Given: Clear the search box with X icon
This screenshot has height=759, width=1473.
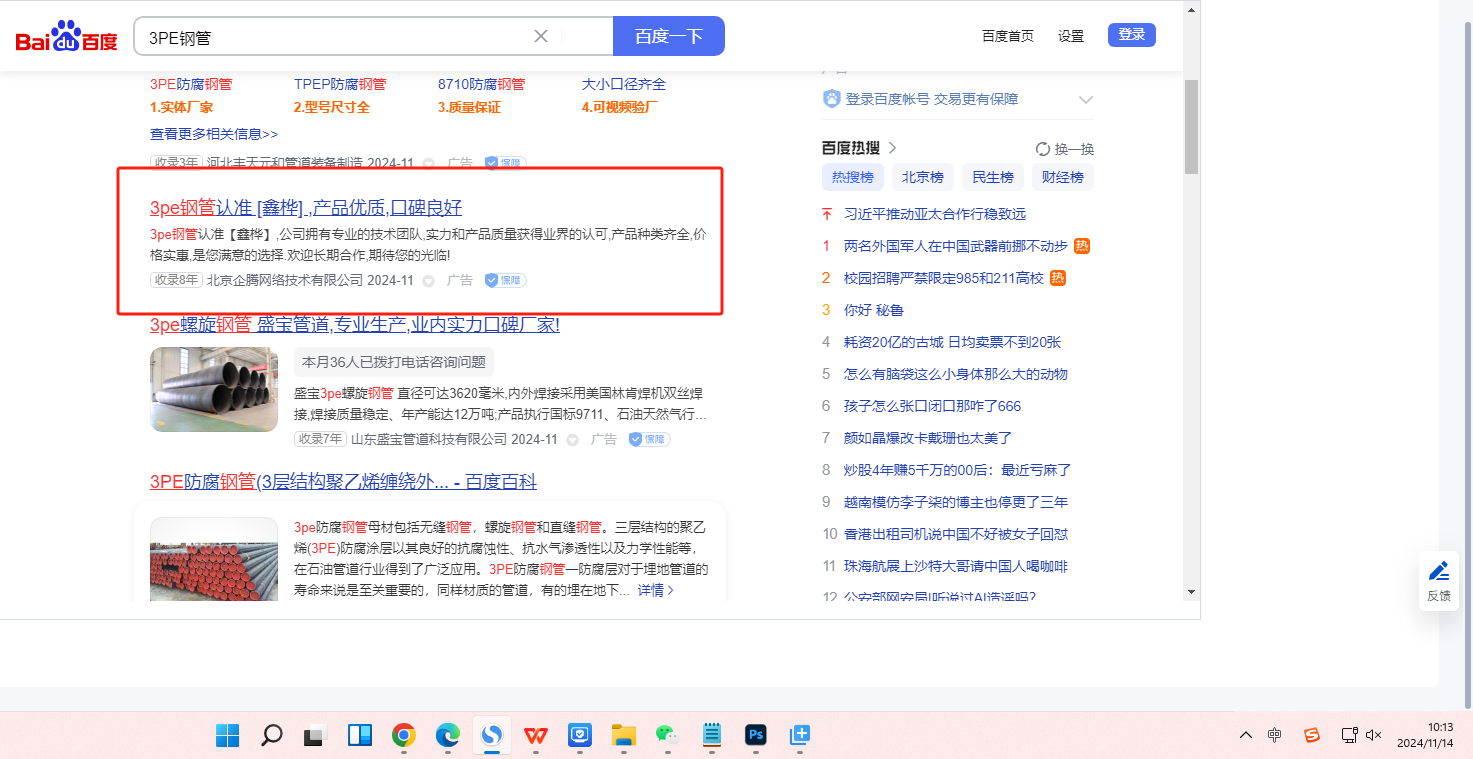Looking at the screenshot, I should pos(541,36).
